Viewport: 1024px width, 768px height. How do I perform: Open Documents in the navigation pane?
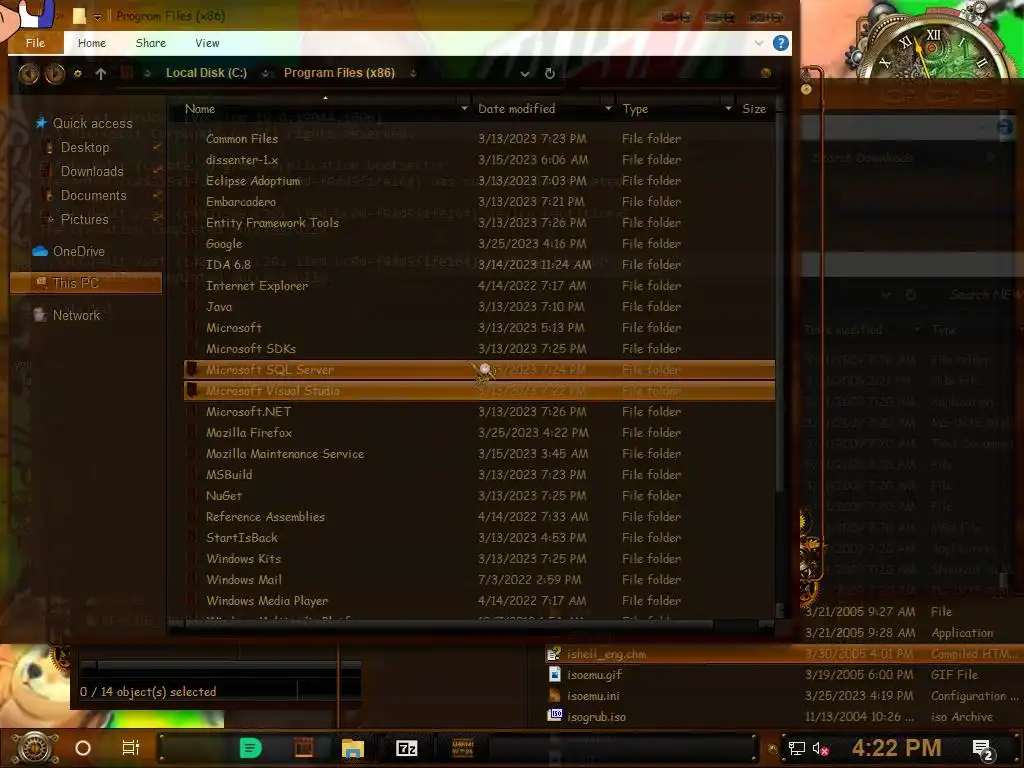tap(93, 196)
